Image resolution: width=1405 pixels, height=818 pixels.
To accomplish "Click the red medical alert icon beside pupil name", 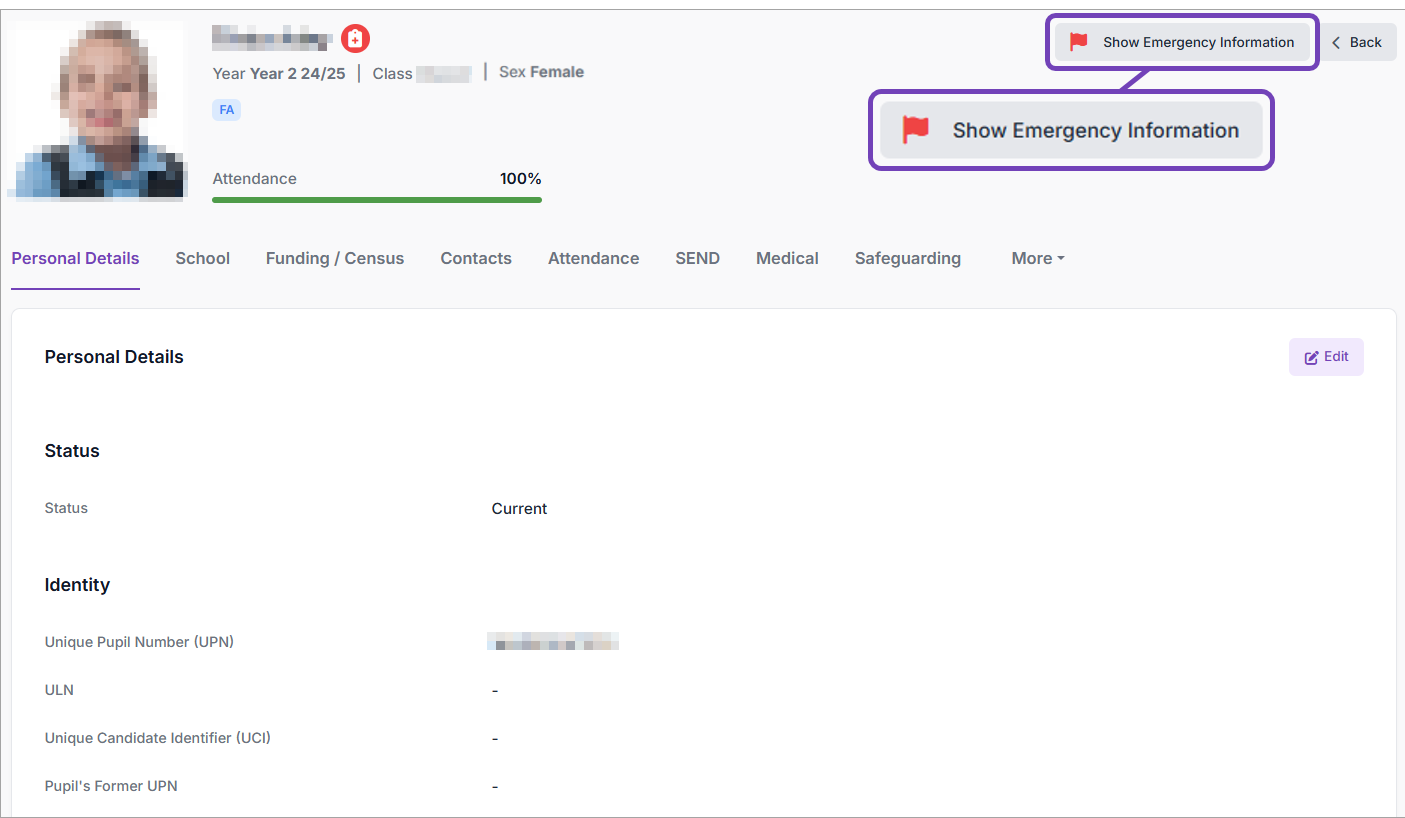I will [x=355, y=39].
